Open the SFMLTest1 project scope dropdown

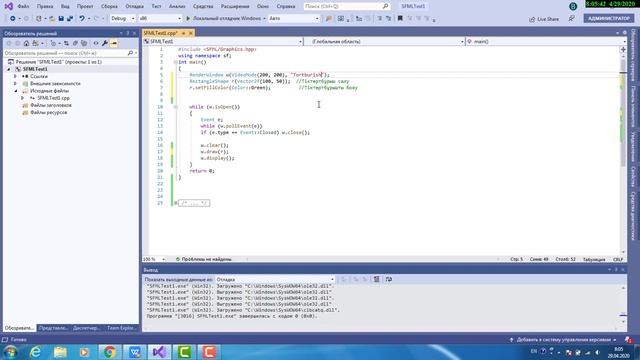click(223, 42)
